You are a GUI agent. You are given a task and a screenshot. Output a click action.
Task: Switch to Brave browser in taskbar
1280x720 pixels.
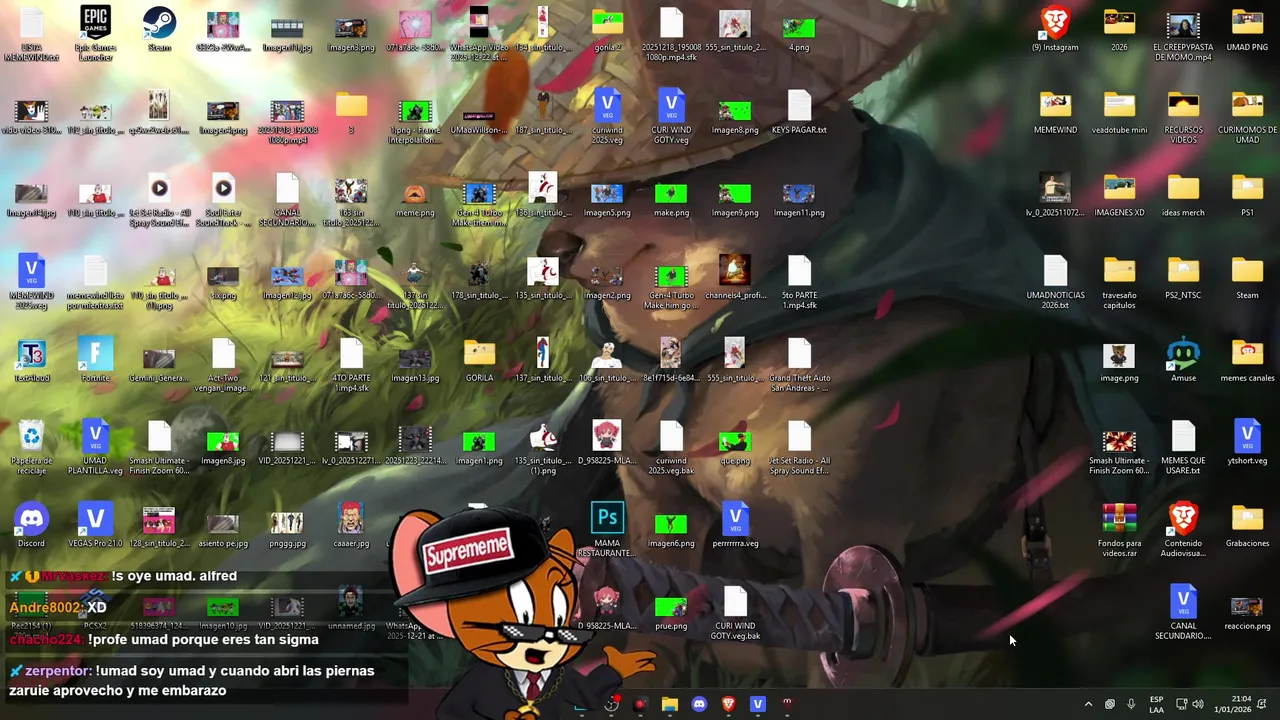(x=728, y=704)
